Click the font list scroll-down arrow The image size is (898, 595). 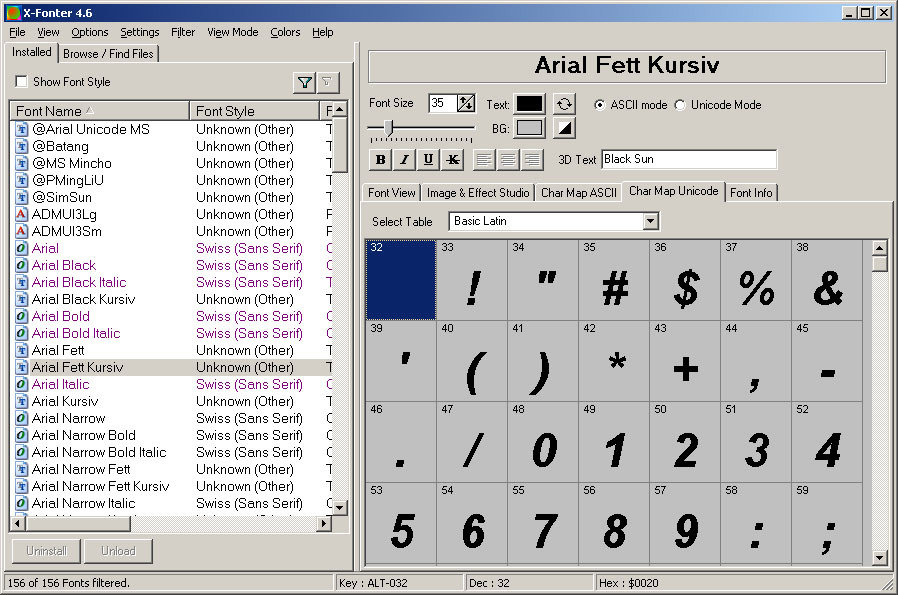pos(340,507)
